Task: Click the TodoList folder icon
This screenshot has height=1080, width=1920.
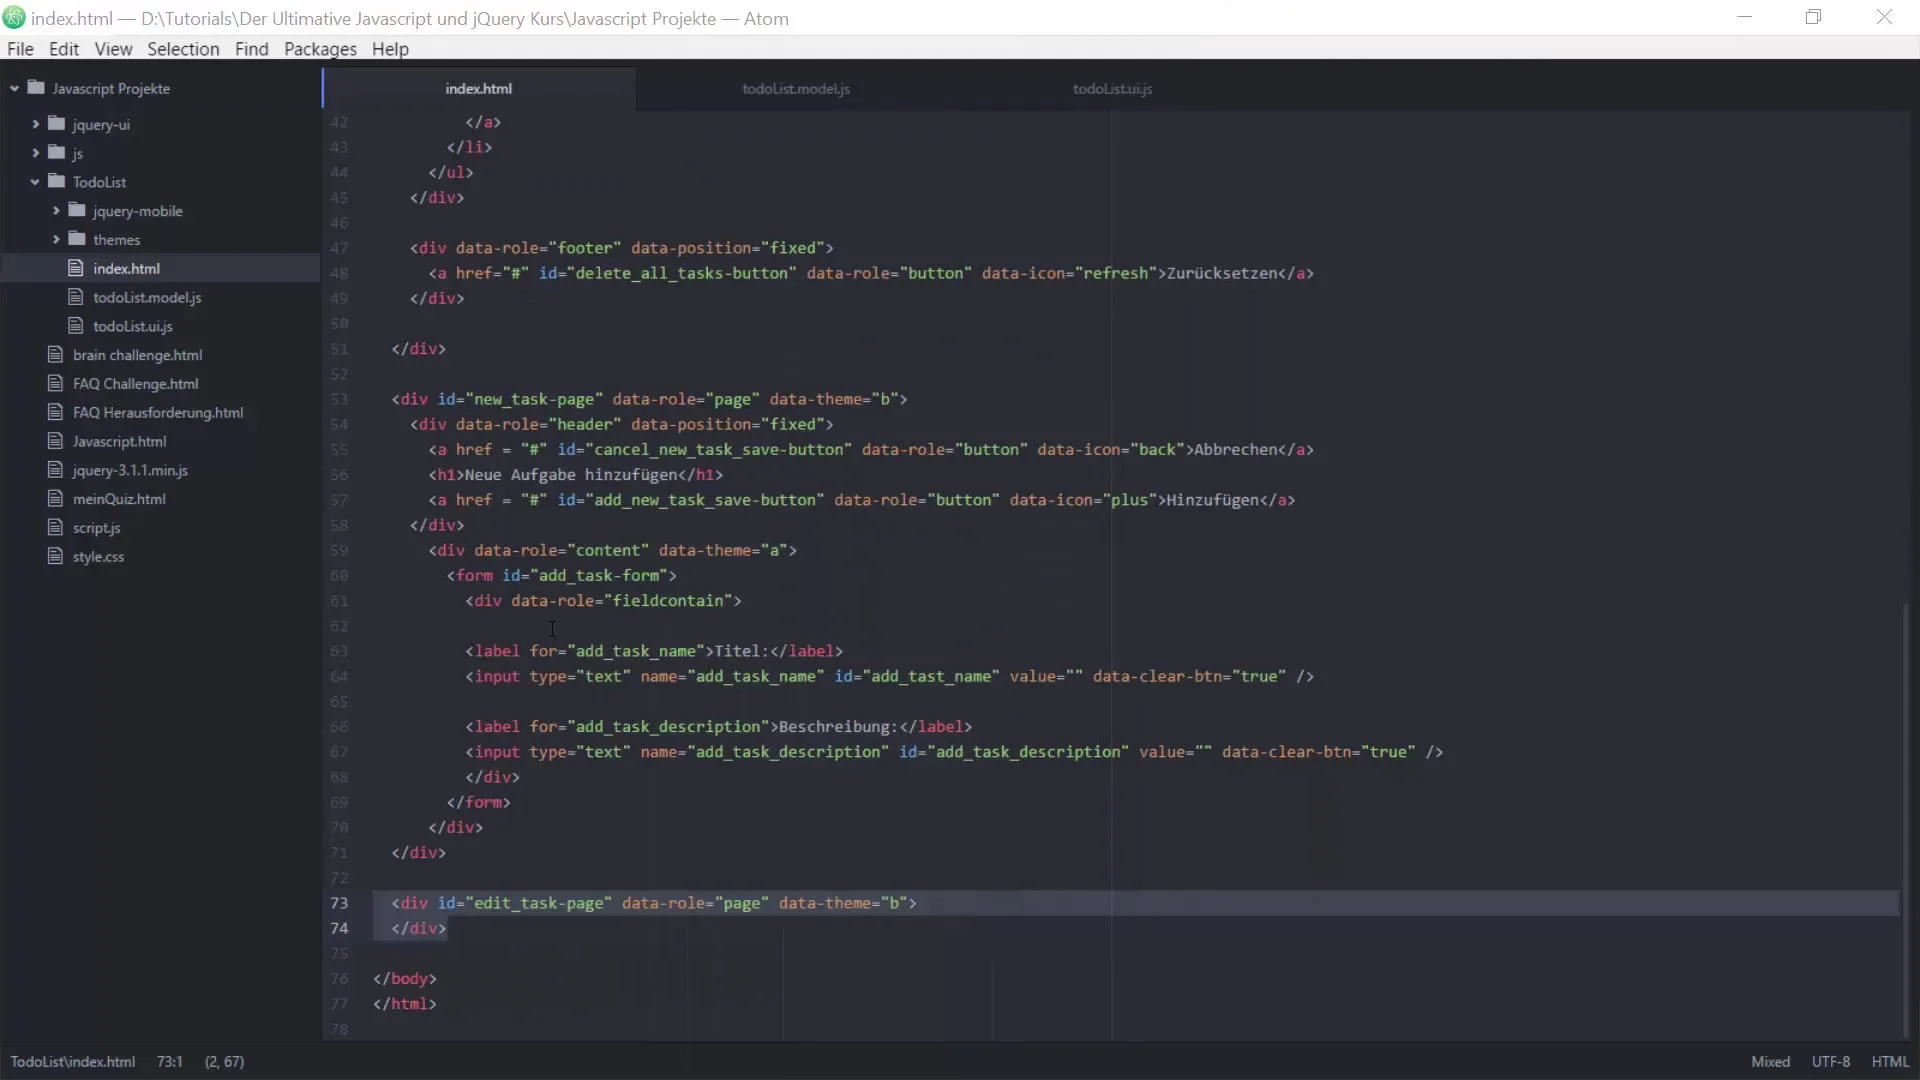Action: click(x=57, y=182)
